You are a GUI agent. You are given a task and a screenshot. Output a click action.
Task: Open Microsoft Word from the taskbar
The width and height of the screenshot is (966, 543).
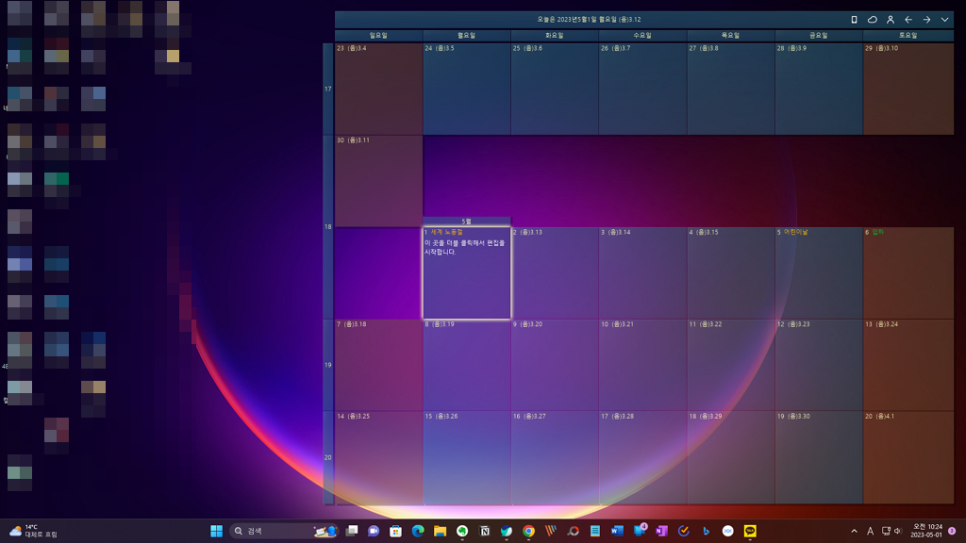point(617,531)
